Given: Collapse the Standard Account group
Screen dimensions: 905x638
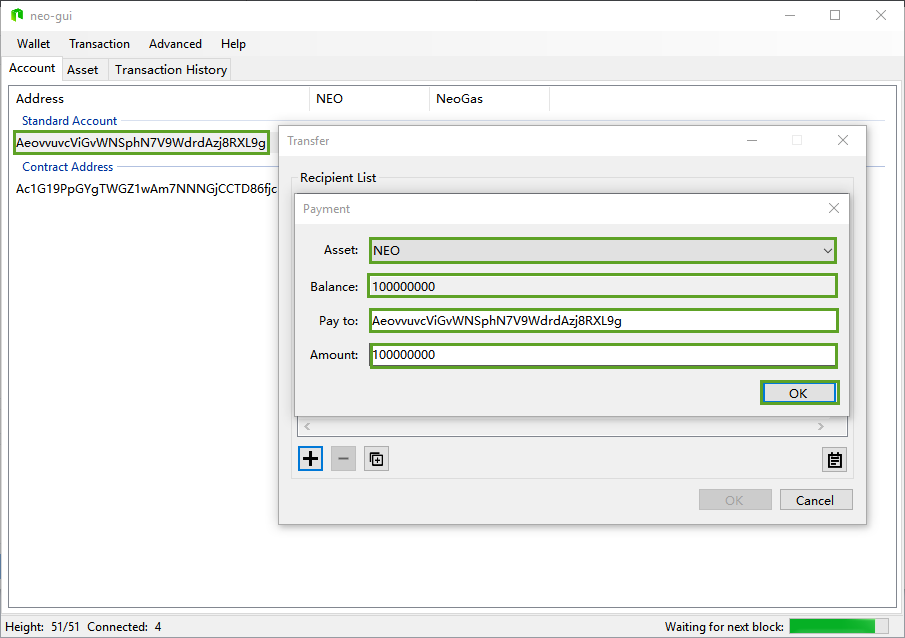Looking at the screenshot, I should (69, 121).
